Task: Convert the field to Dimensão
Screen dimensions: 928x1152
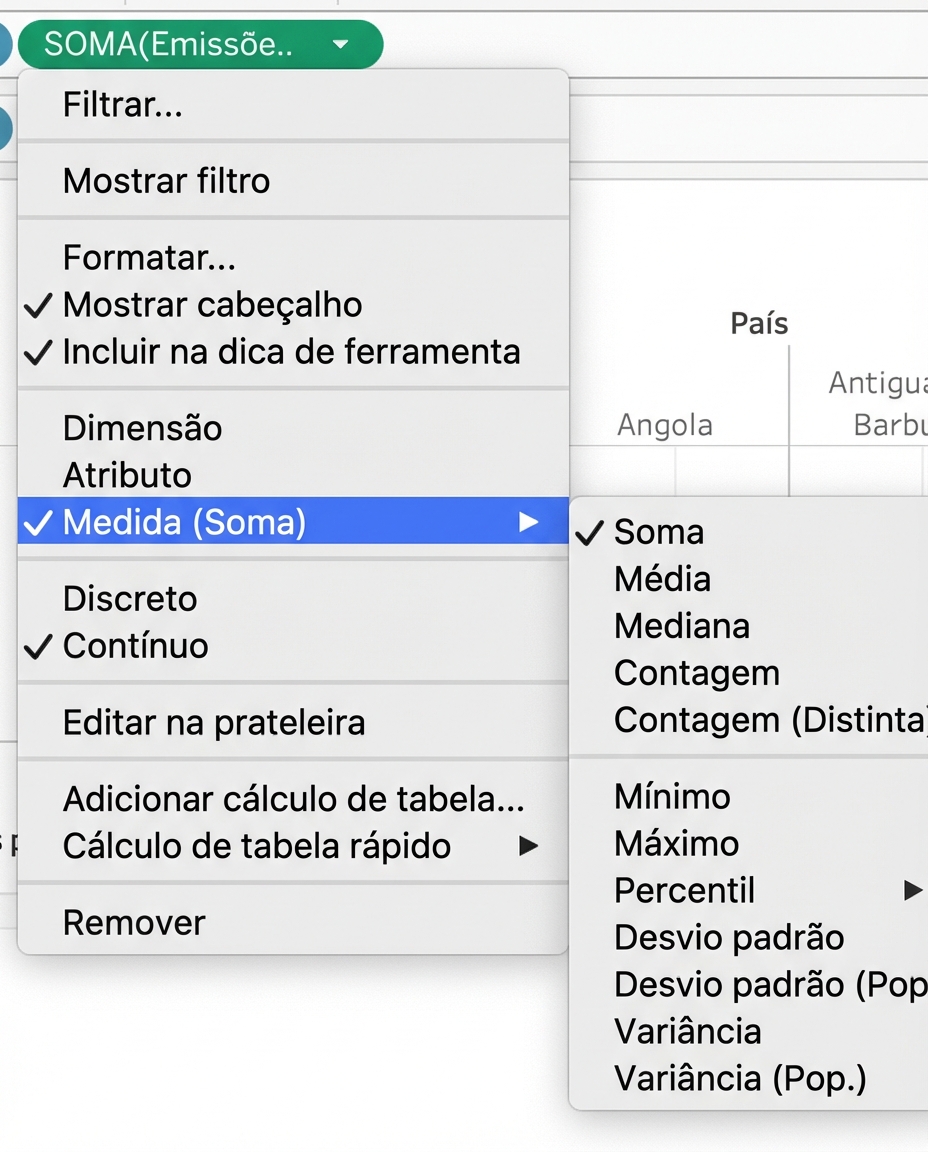Action: point(140,428)
